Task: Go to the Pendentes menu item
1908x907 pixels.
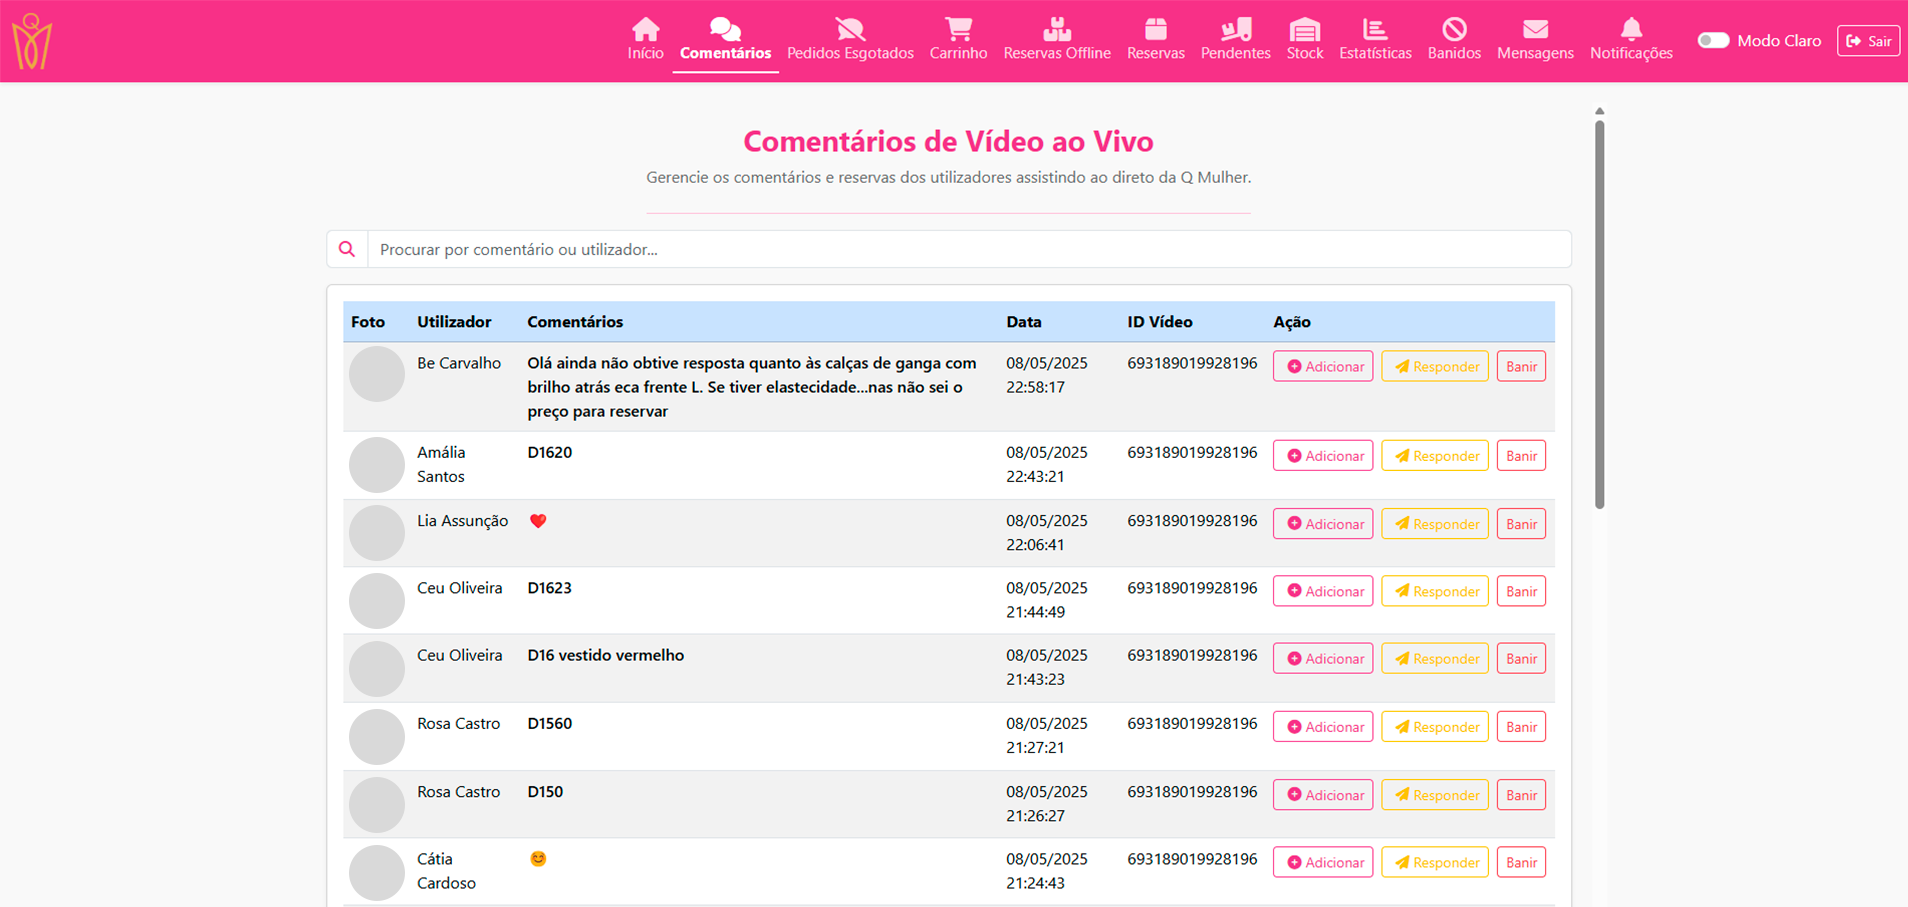Action: (1235, 40)
